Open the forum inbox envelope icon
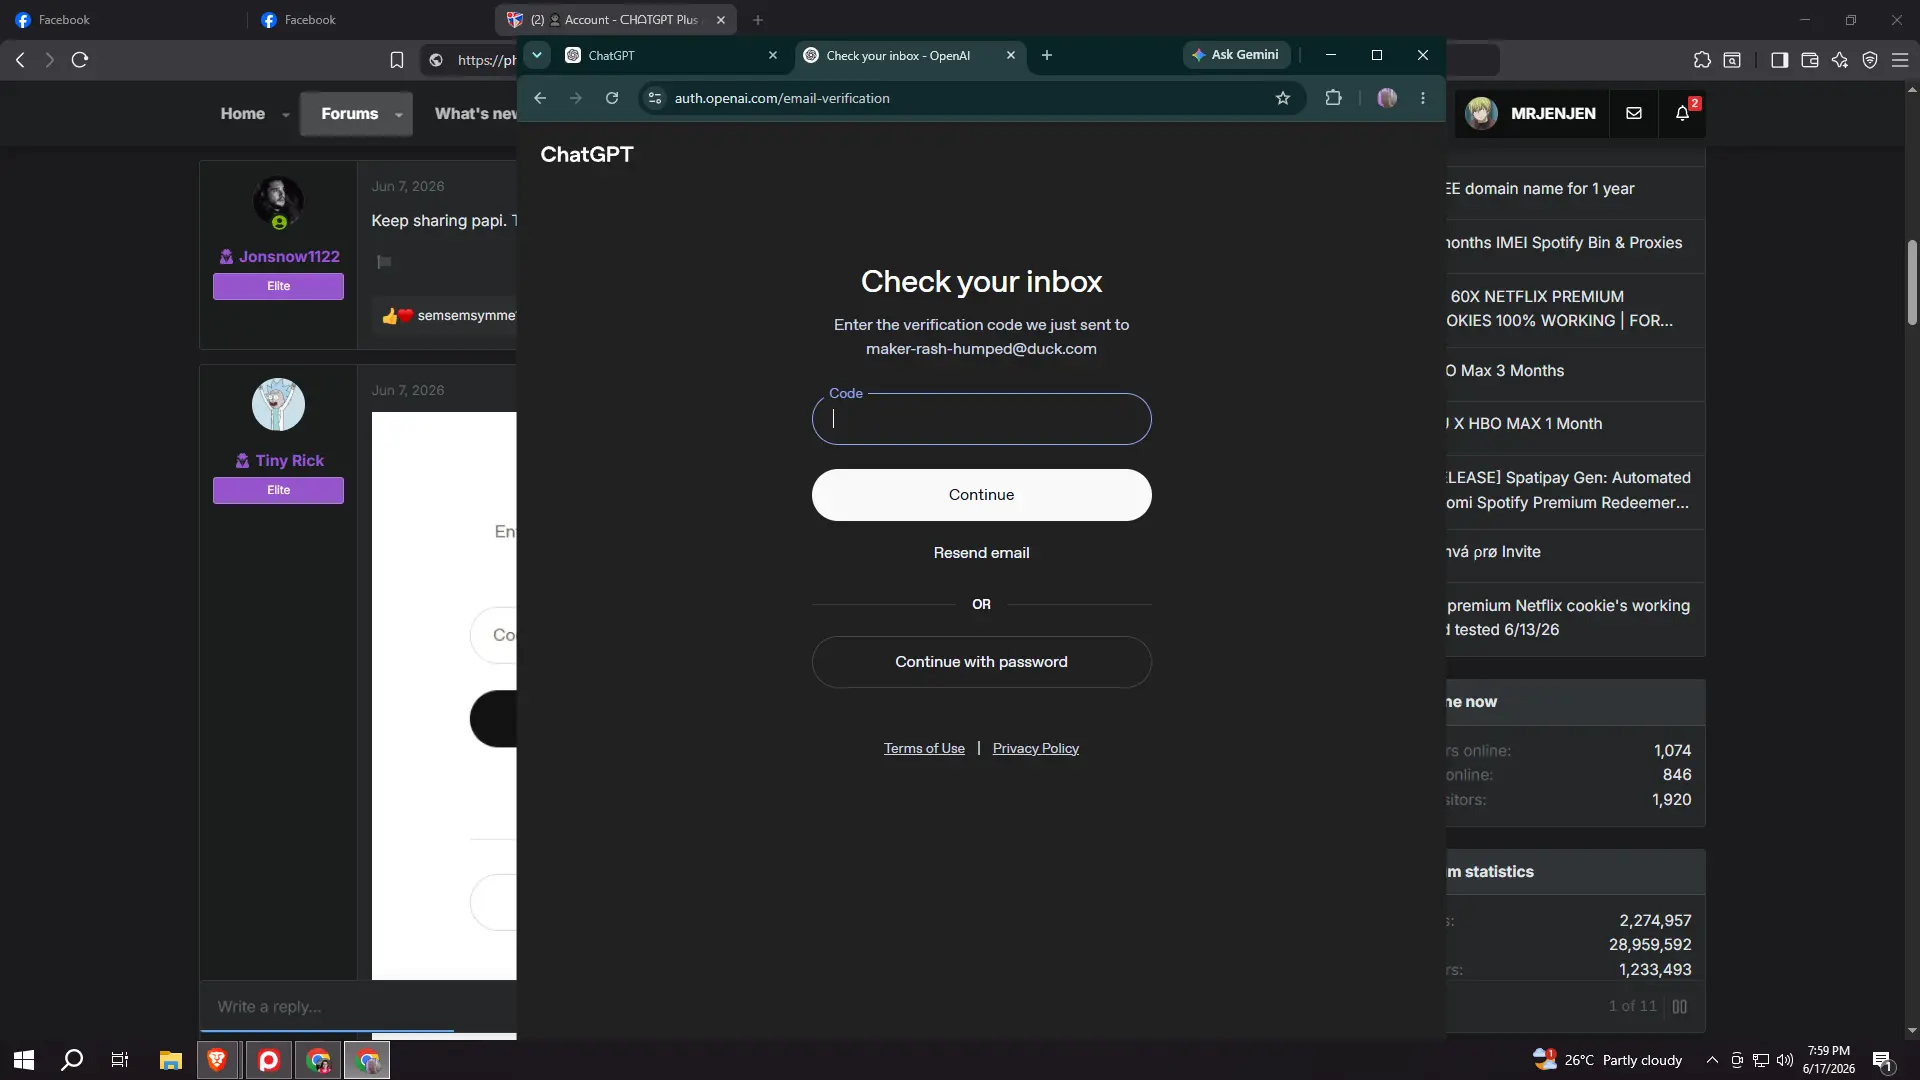Screen dimensions: 1920x1080 [1634, 113]
